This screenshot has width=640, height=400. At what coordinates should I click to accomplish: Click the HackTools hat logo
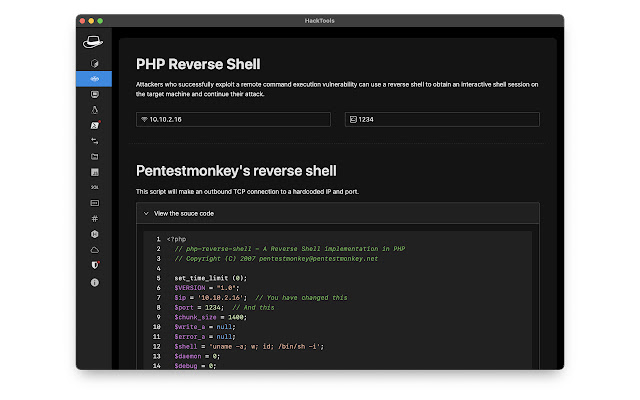[x=94, y=42]
